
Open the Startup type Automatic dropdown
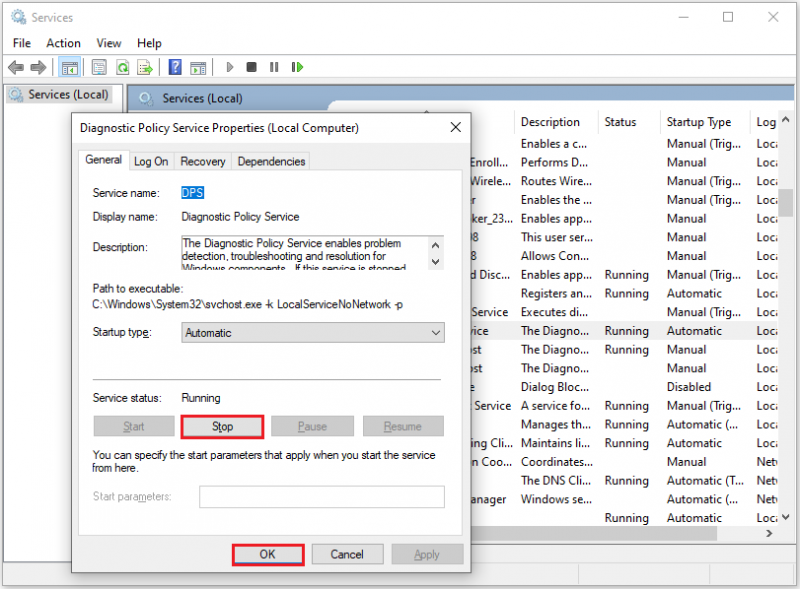point(313,333)
